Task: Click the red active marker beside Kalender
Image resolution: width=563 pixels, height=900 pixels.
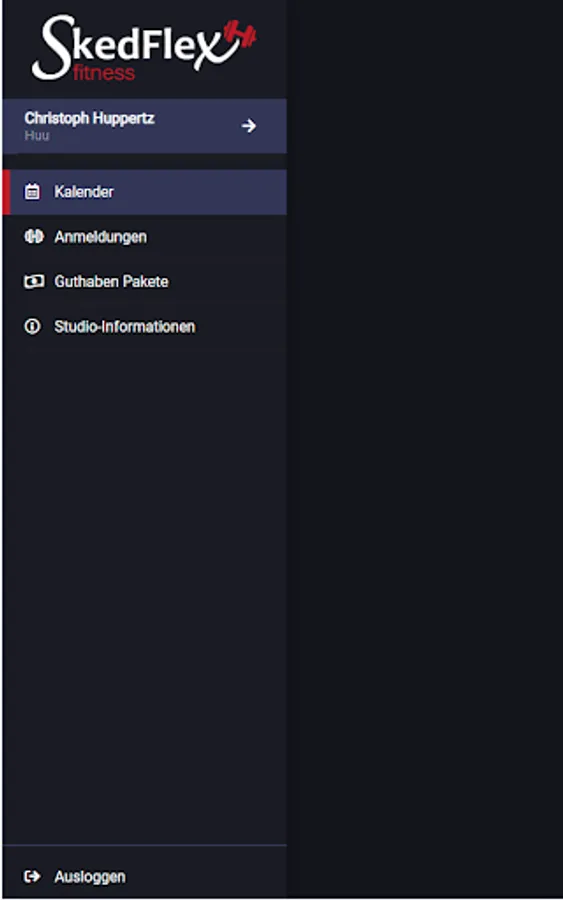Action: click(x=6, y=192)
